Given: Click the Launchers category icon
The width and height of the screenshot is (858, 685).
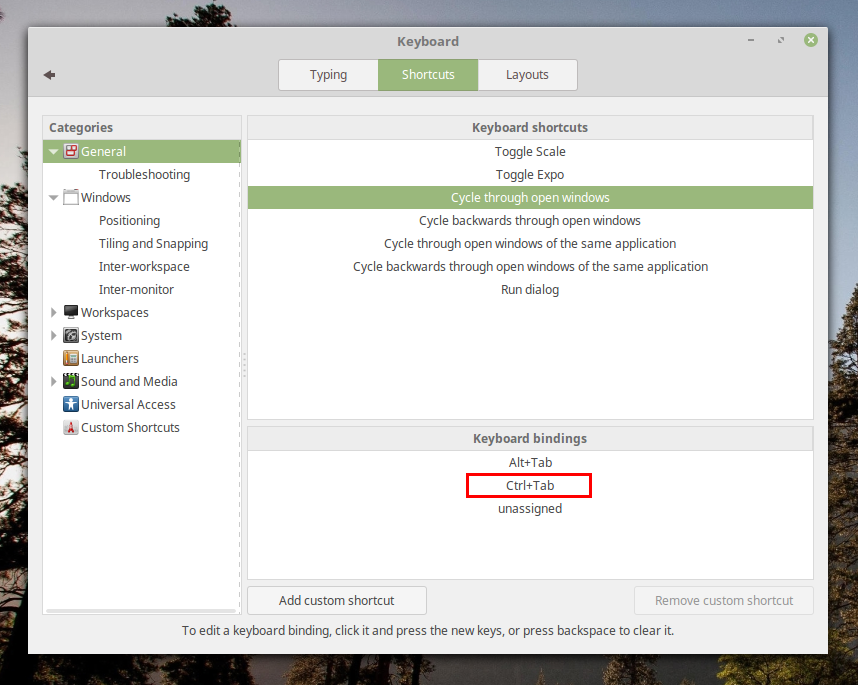Looking at the screenshot, I should [x=71, y=359].
